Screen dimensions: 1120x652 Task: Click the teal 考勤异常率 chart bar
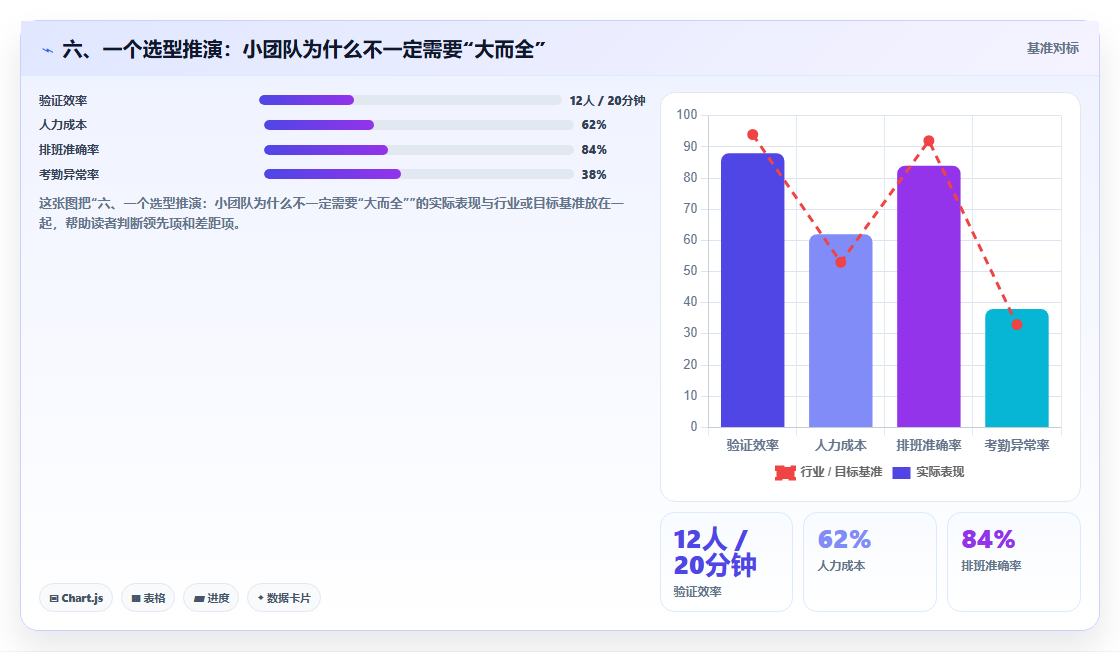1016,368
